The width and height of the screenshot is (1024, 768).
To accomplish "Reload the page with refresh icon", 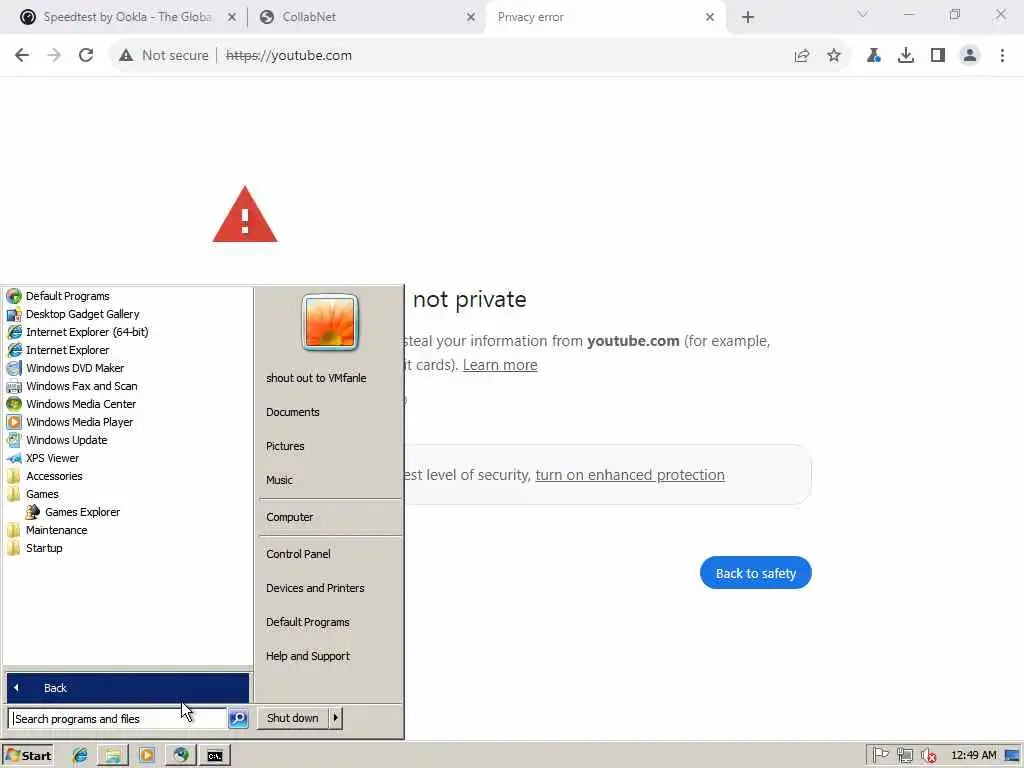I will click(86, 56).
